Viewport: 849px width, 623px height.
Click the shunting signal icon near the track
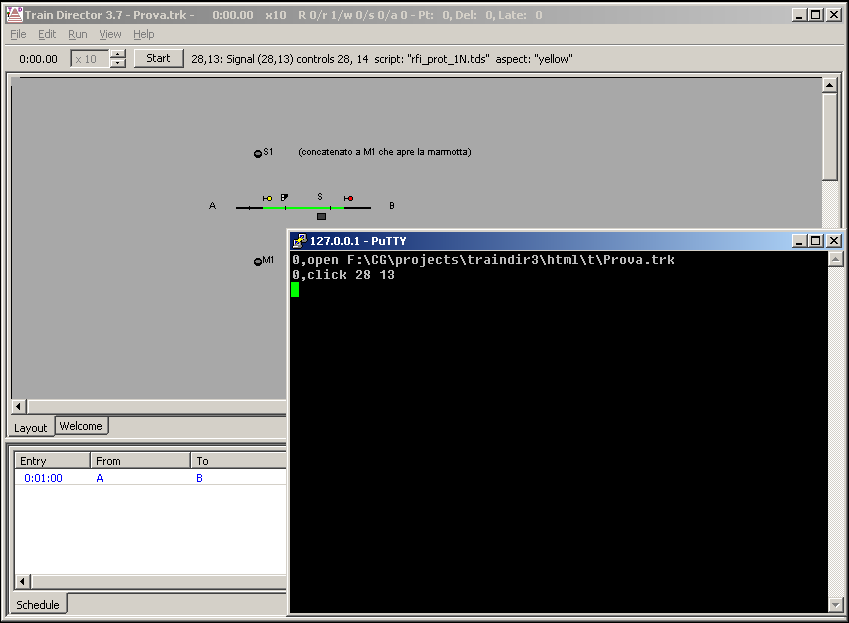pos(285,197)
